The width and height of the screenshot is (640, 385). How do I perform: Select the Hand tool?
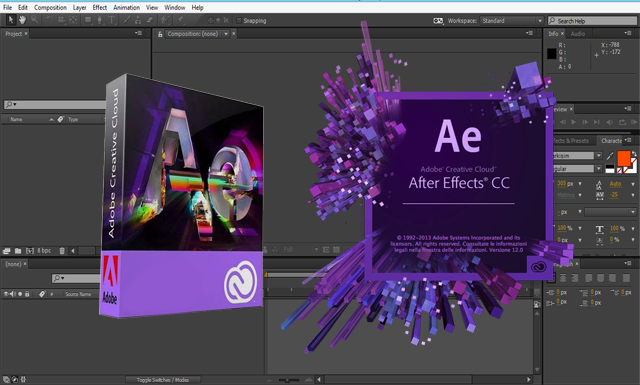click(22, 20)
